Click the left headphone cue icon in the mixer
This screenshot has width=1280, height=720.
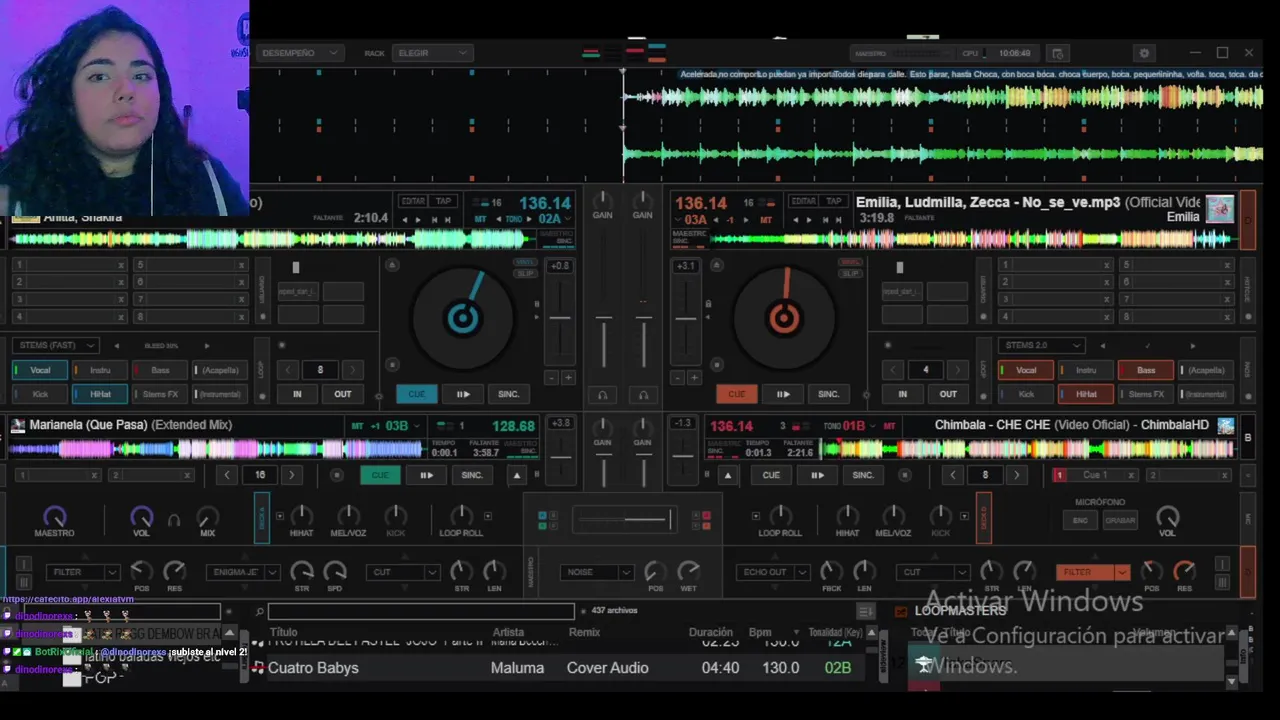click(x=603, y=395)
